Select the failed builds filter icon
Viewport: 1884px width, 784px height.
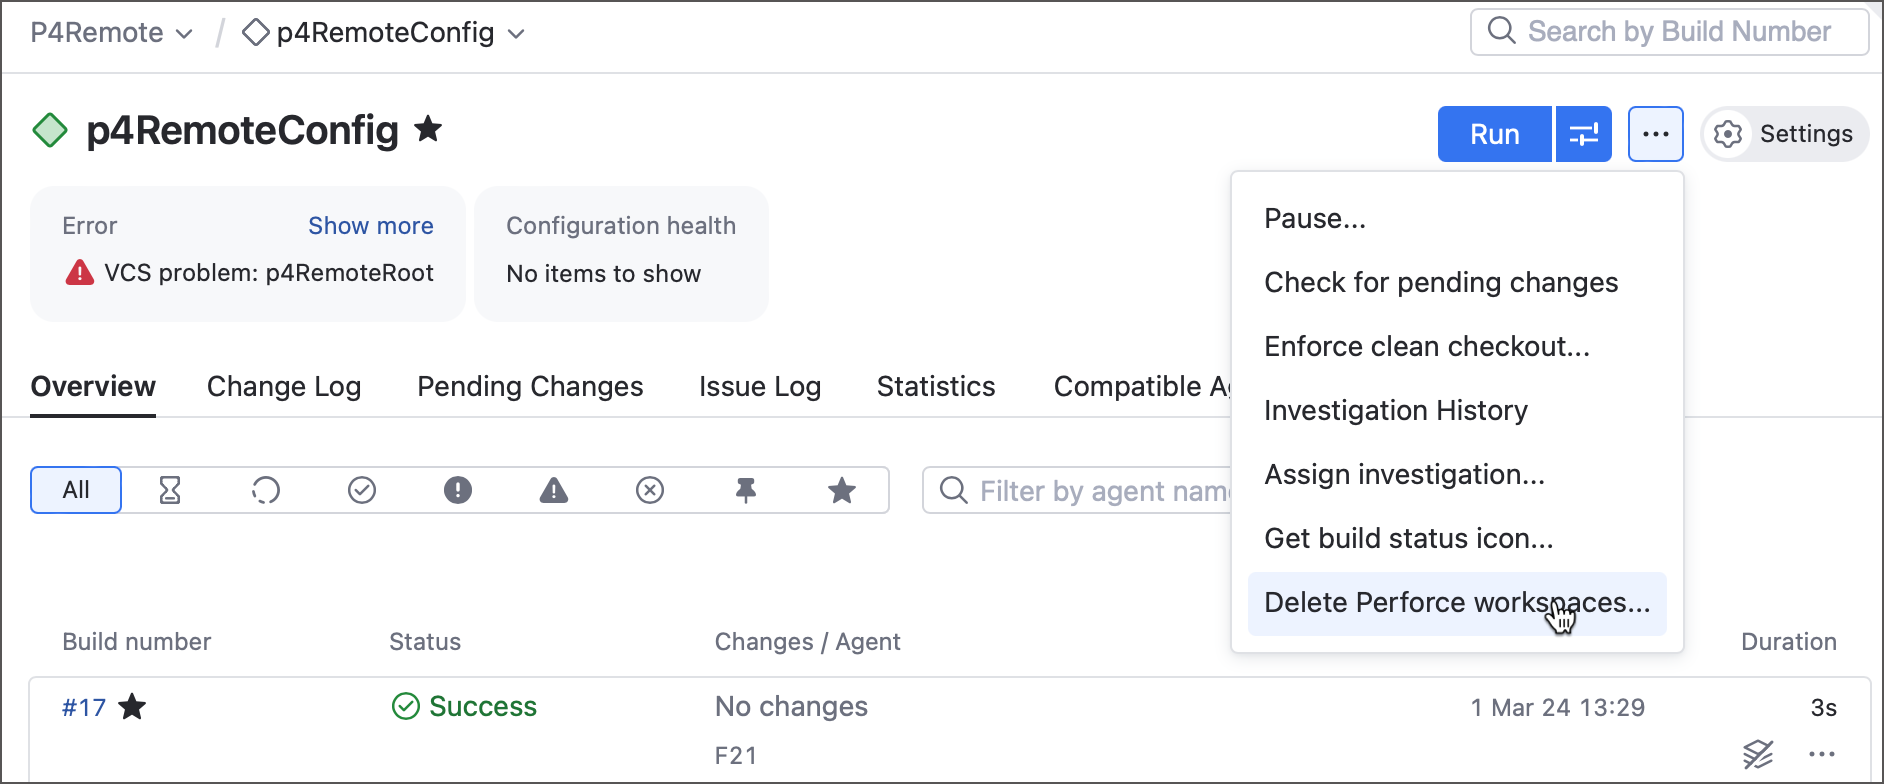(457, 490)
